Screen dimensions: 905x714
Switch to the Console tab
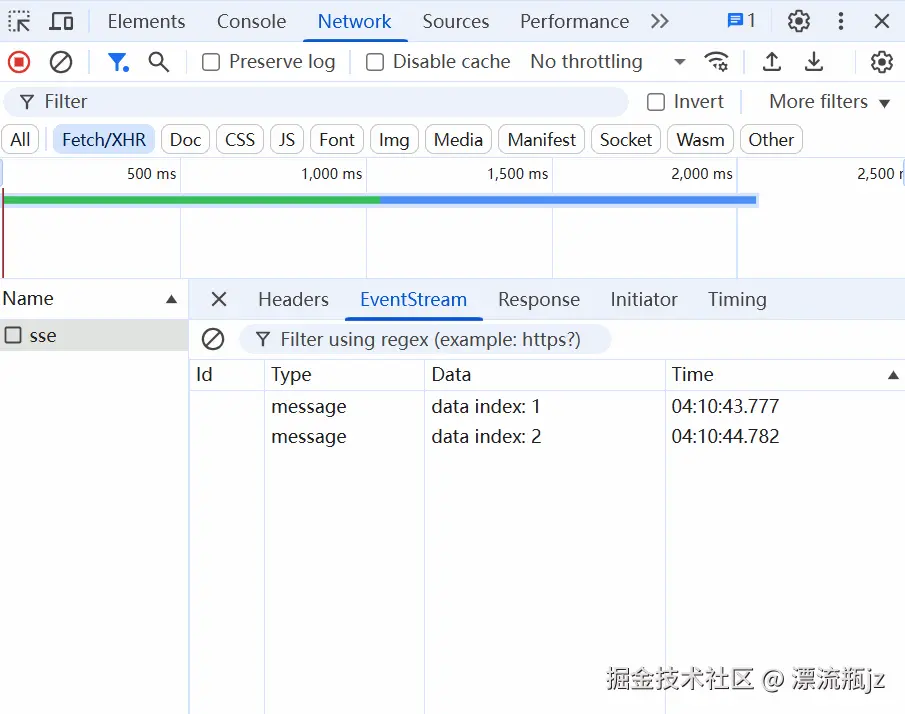coord(251,21)
